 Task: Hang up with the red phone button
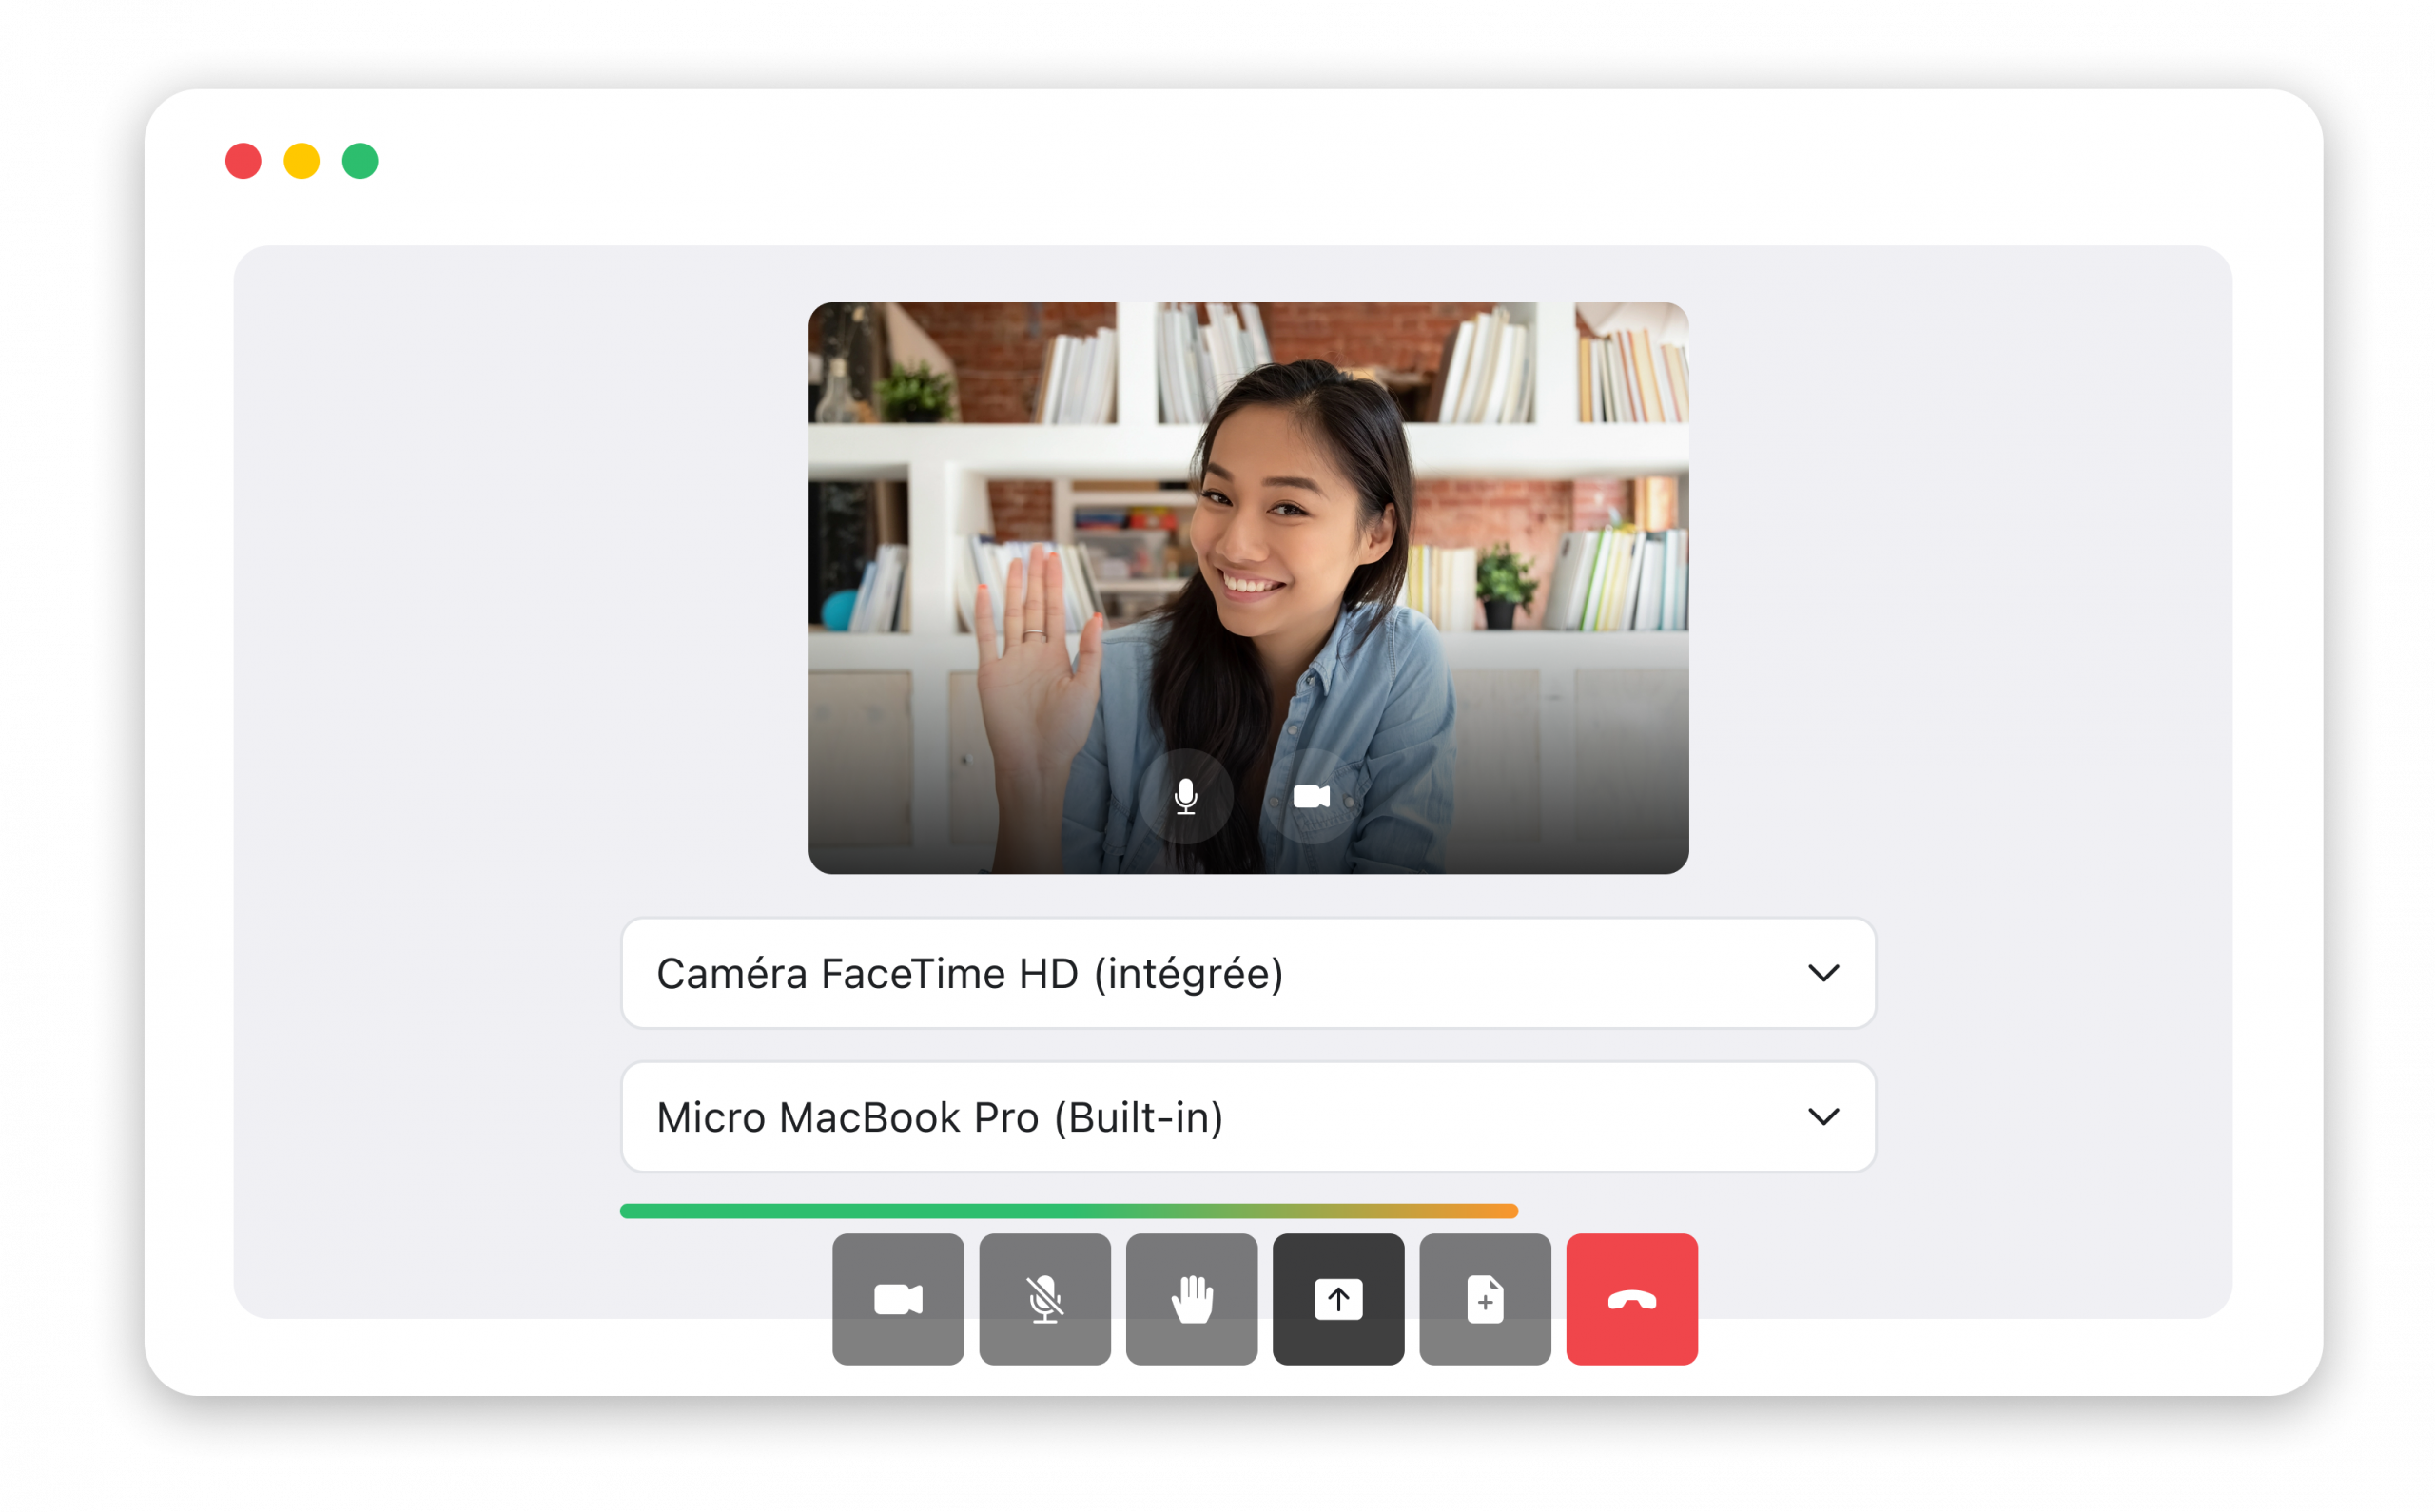(x=1632, y=1299)
